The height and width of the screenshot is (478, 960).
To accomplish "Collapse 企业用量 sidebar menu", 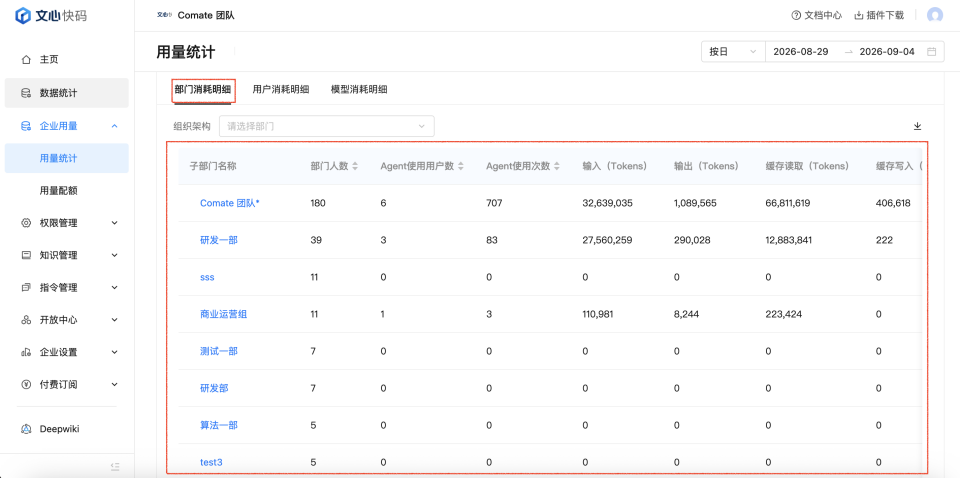I will (67, 126).
